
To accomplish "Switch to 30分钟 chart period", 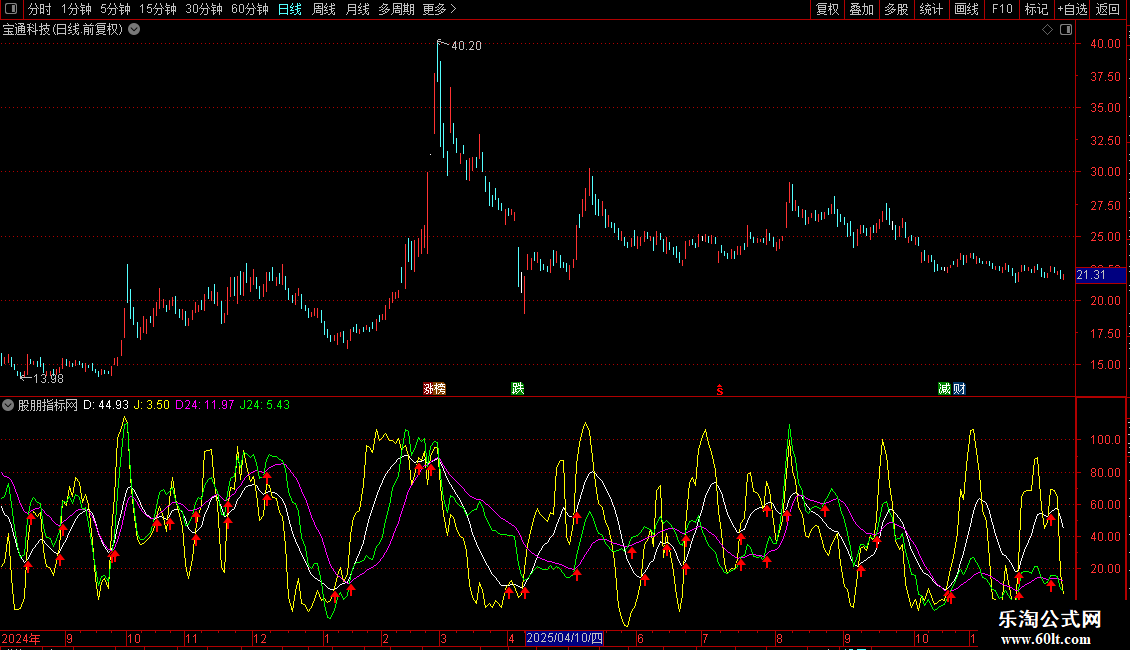I will point(204,9).
